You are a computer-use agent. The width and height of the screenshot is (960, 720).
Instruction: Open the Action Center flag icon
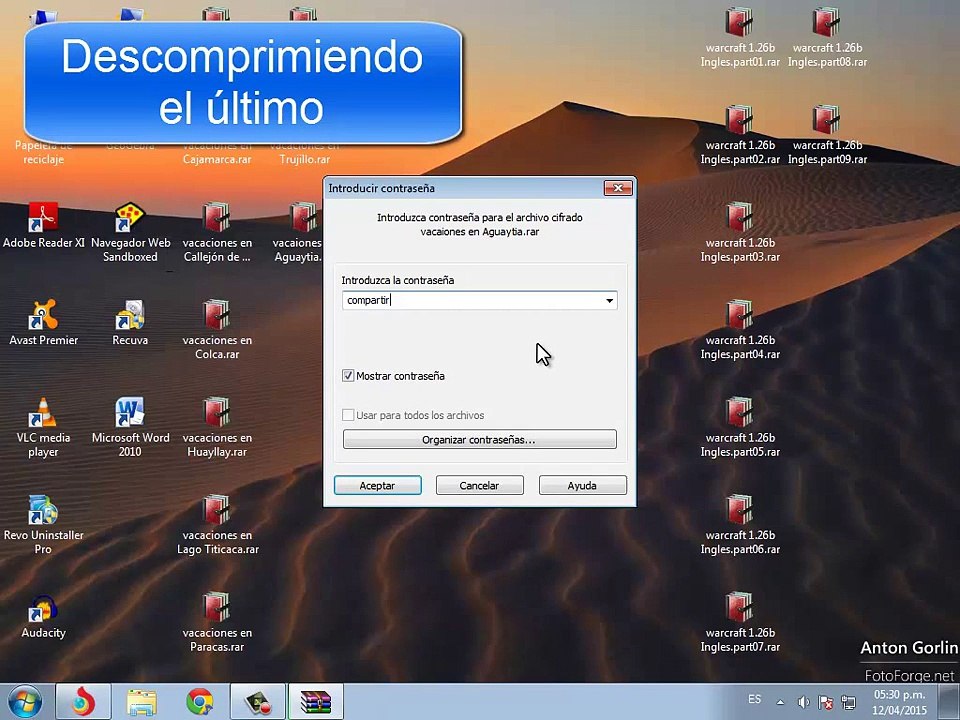[x=825, y=702]
